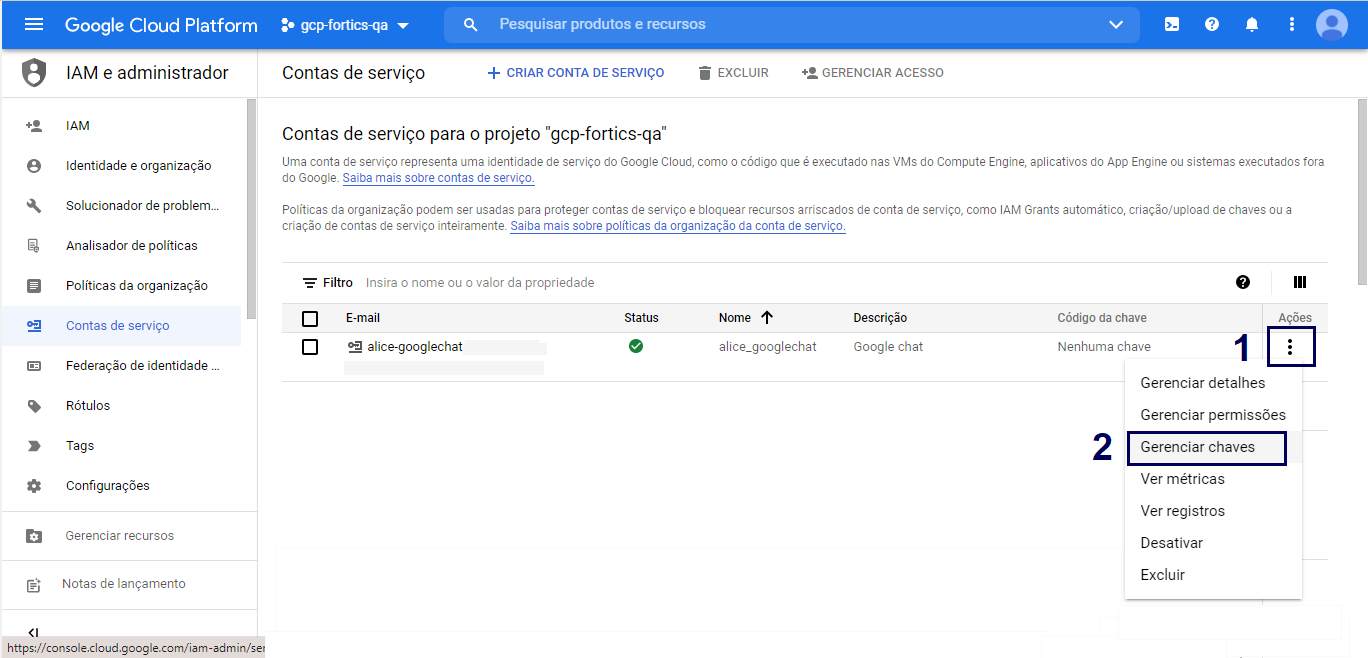Open the notifications bell

tap(1252, 25)
